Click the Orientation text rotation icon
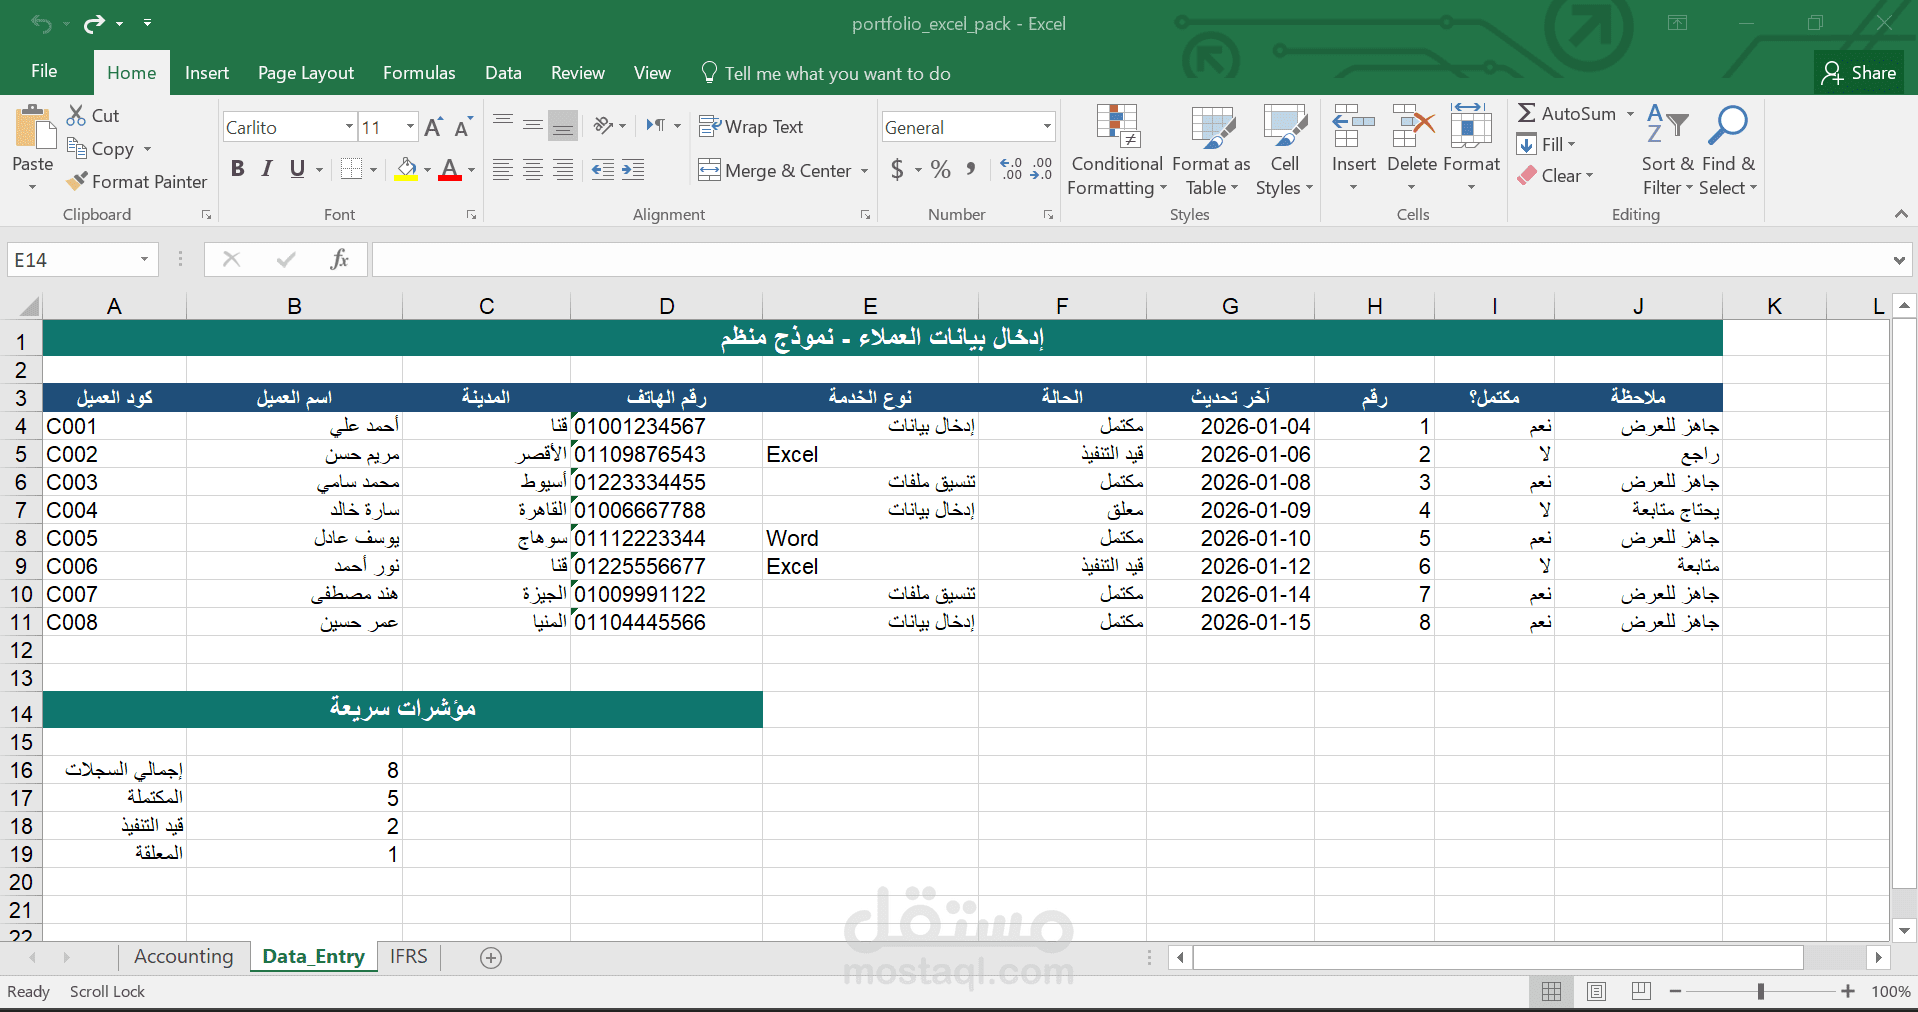Image resolution: width=1918 pixels, height=1012 pixels. point(603,125)
